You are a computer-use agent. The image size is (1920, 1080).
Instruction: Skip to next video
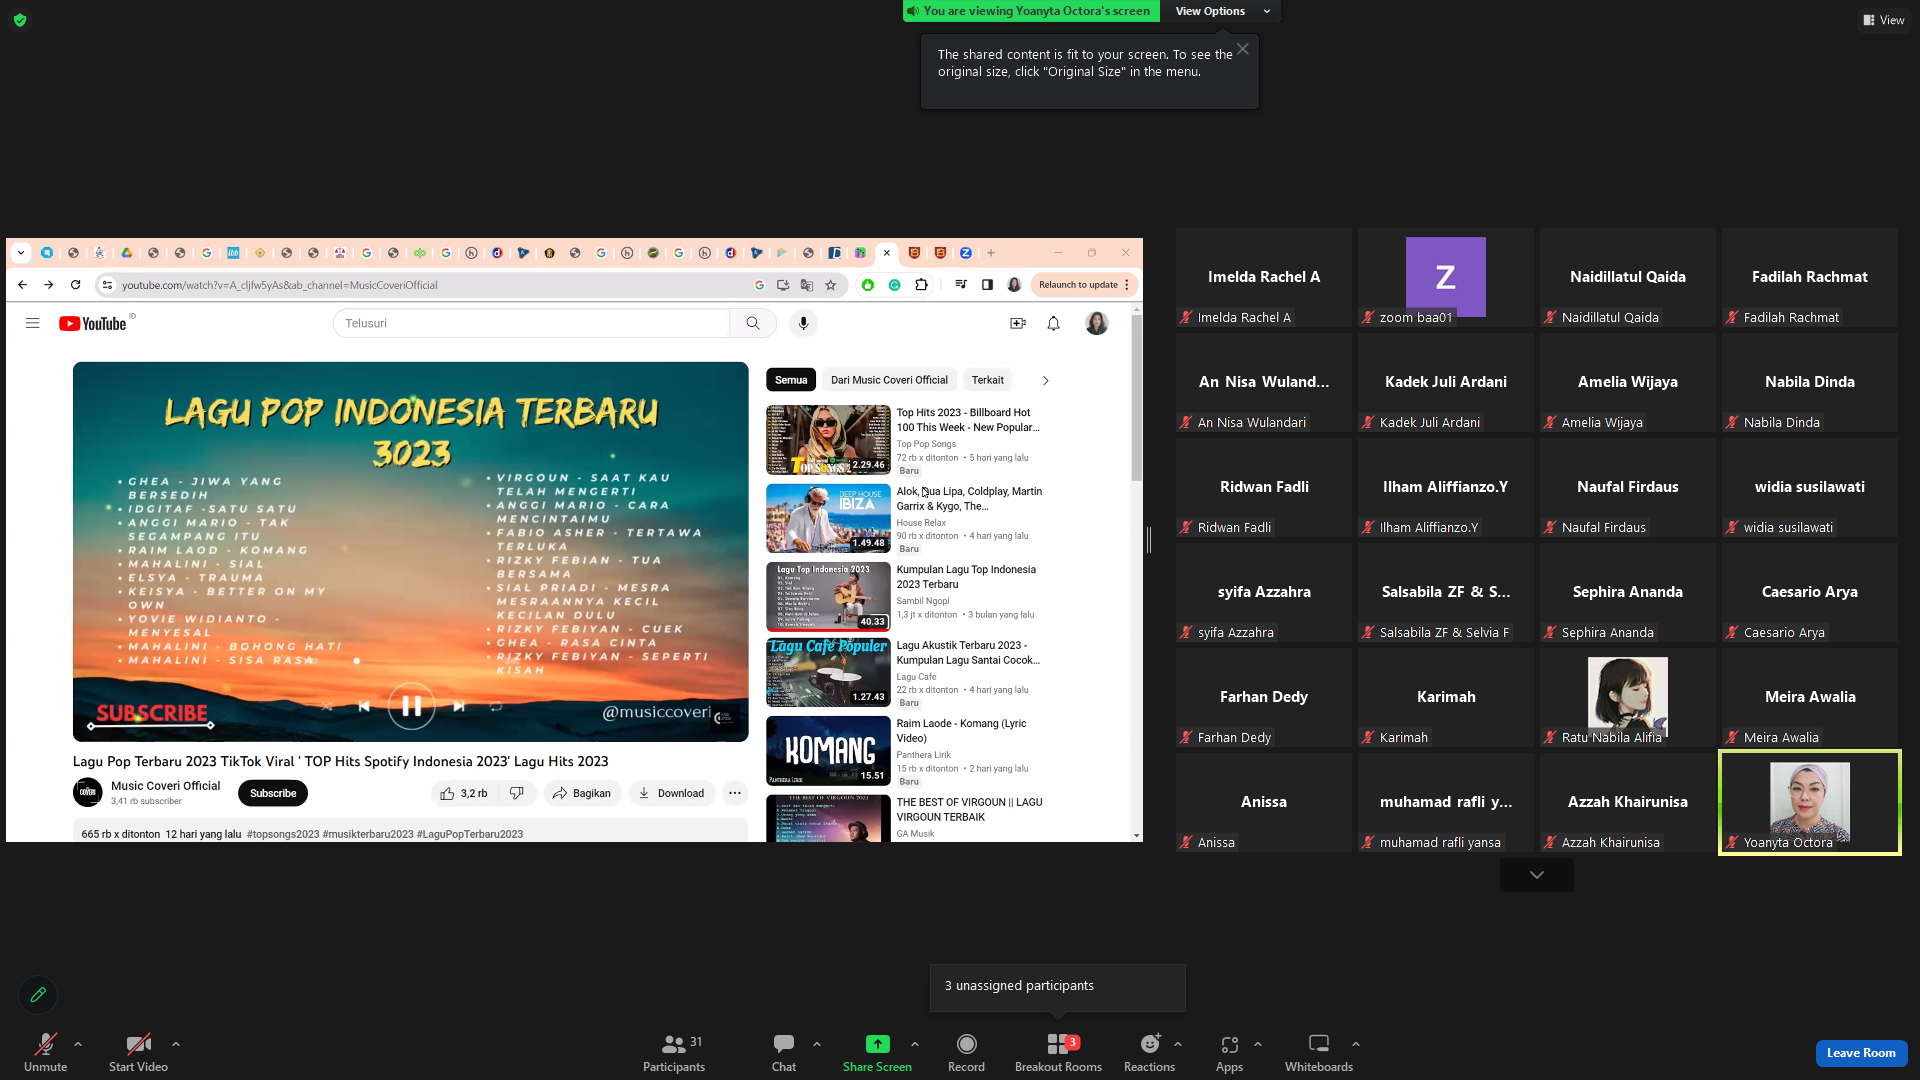click(459, 706)
